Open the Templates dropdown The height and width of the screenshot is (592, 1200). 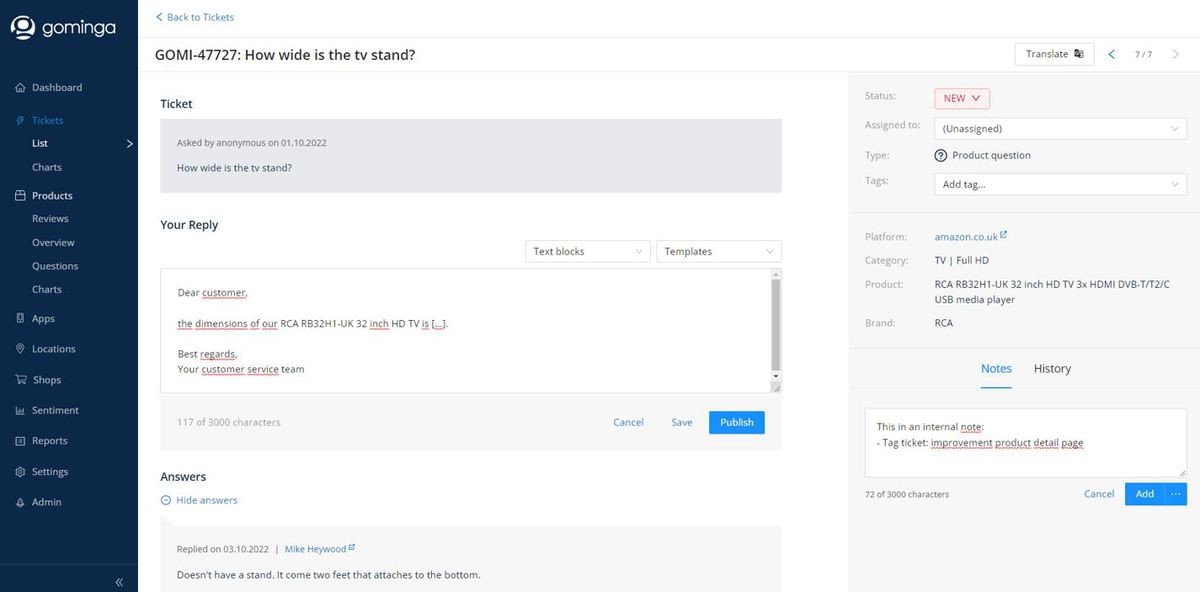click(718, 252)
